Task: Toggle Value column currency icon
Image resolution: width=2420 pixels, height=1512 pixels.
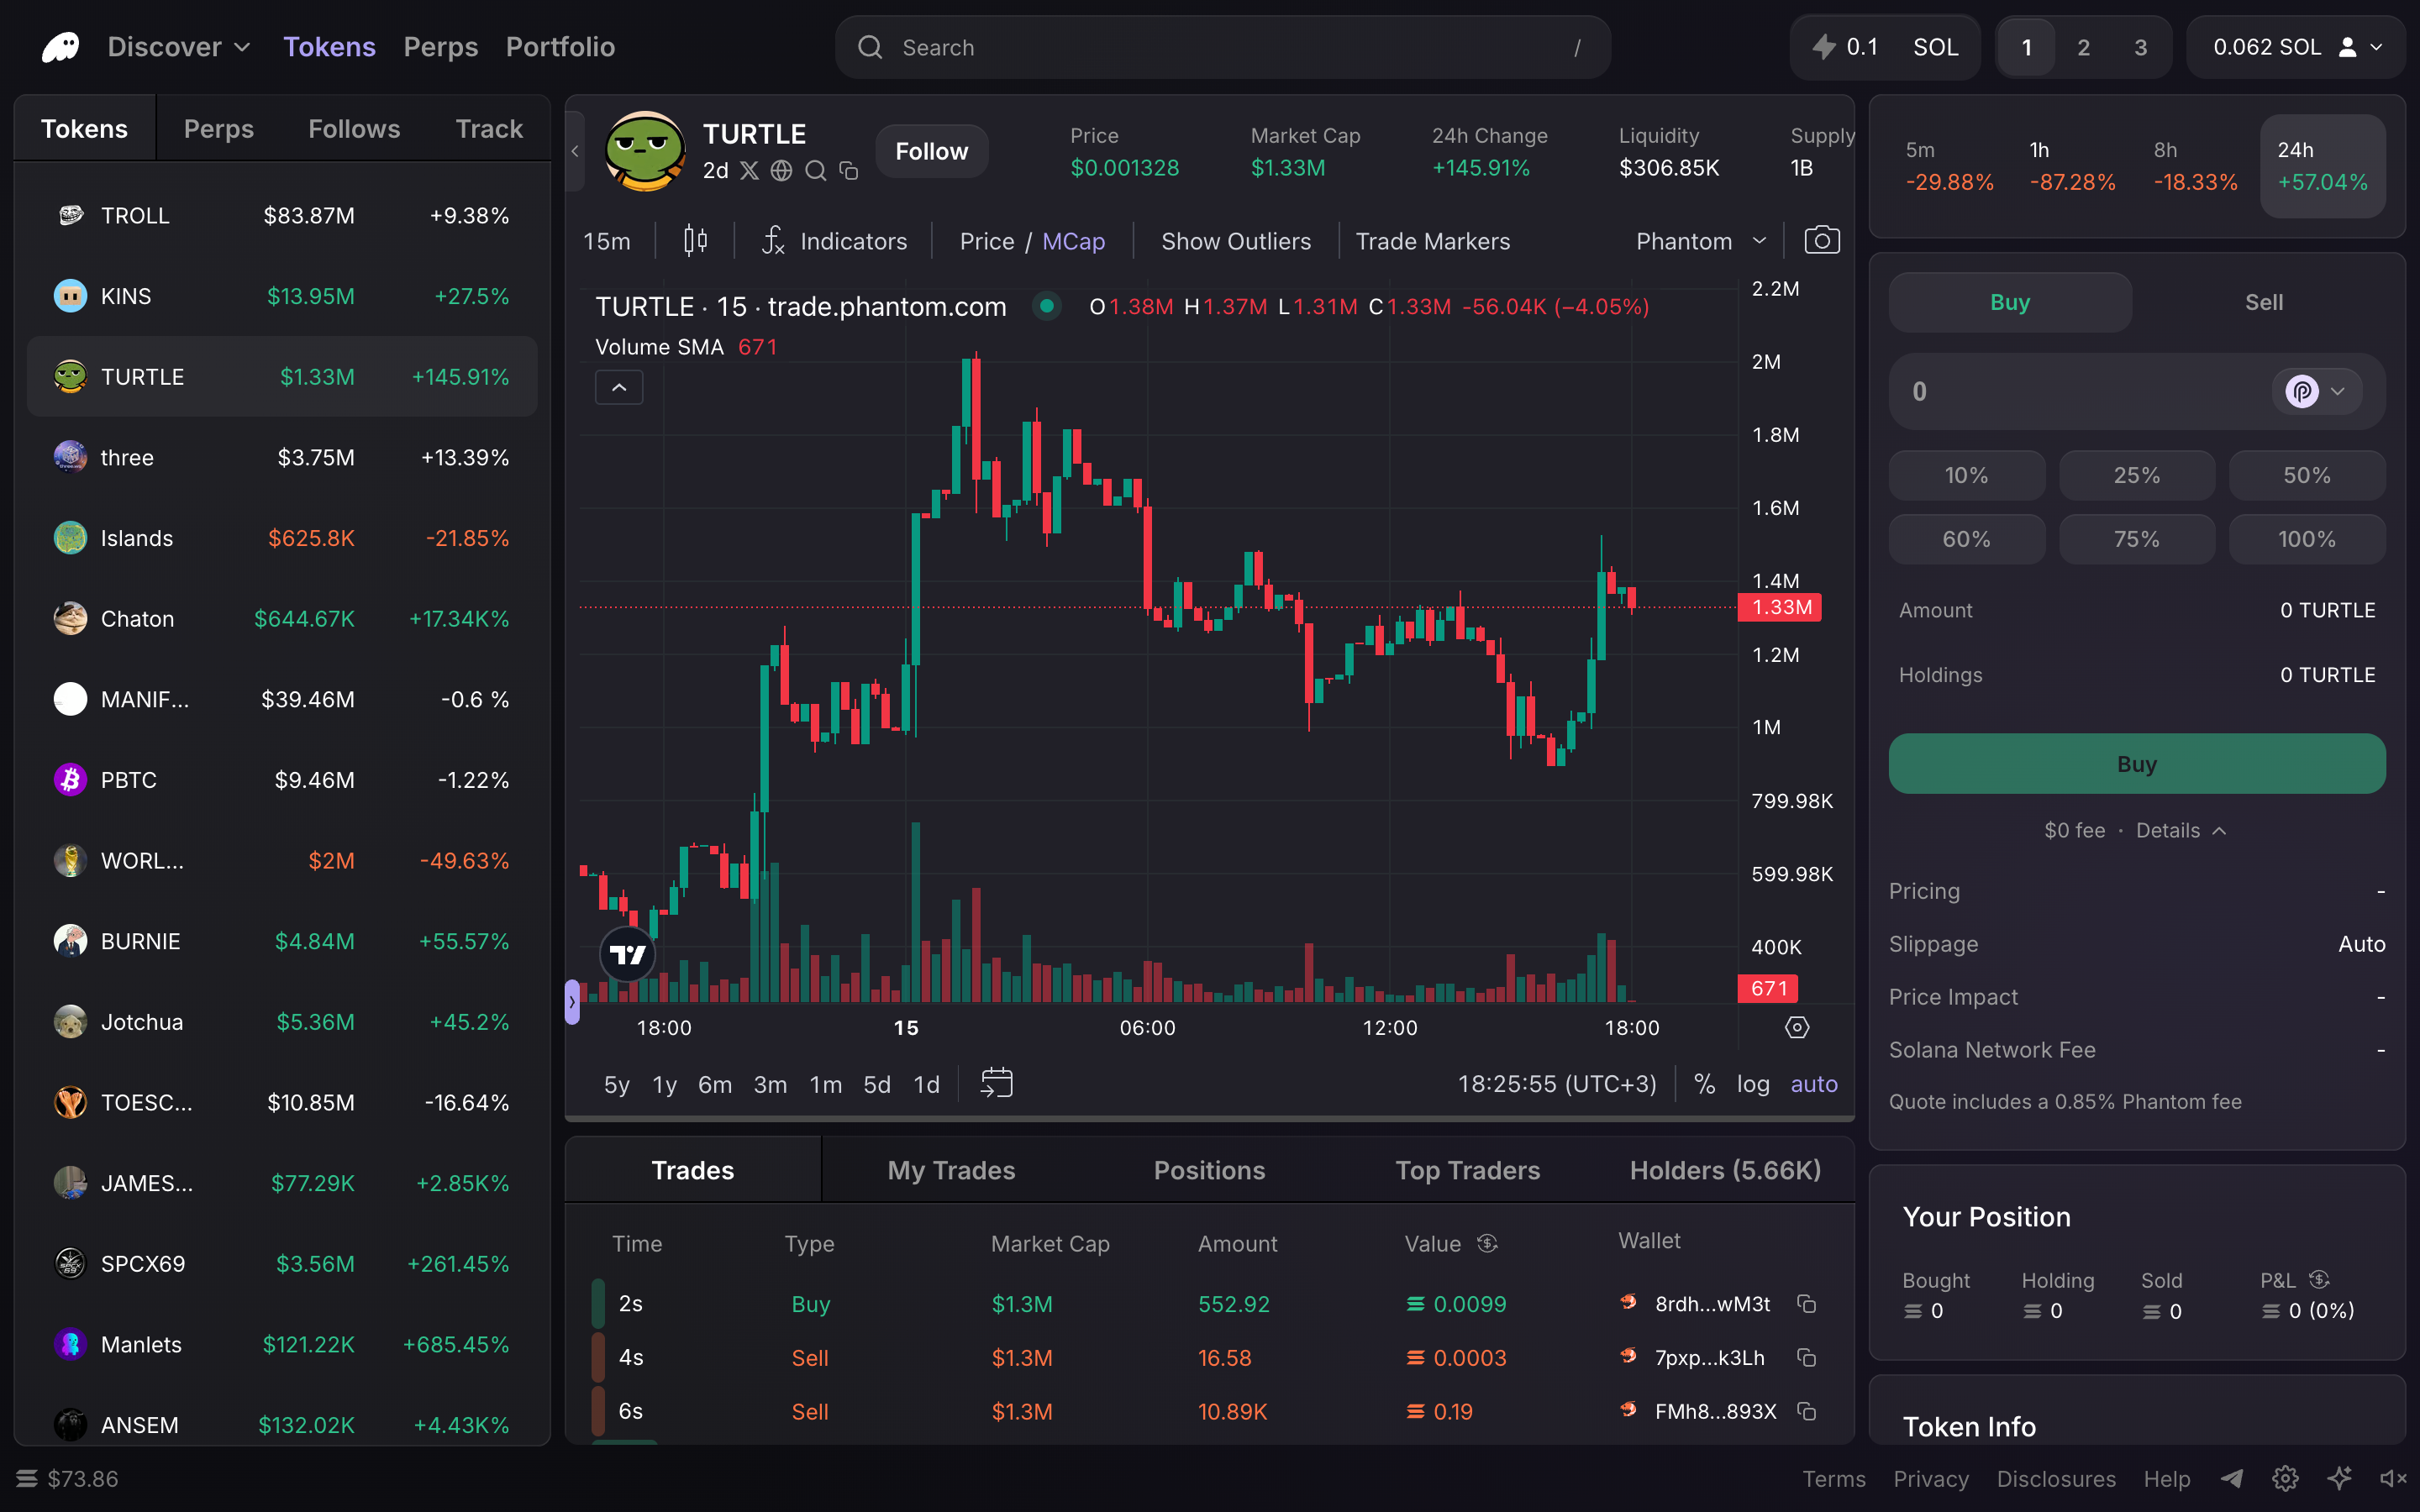Action: [1488, 1243]
